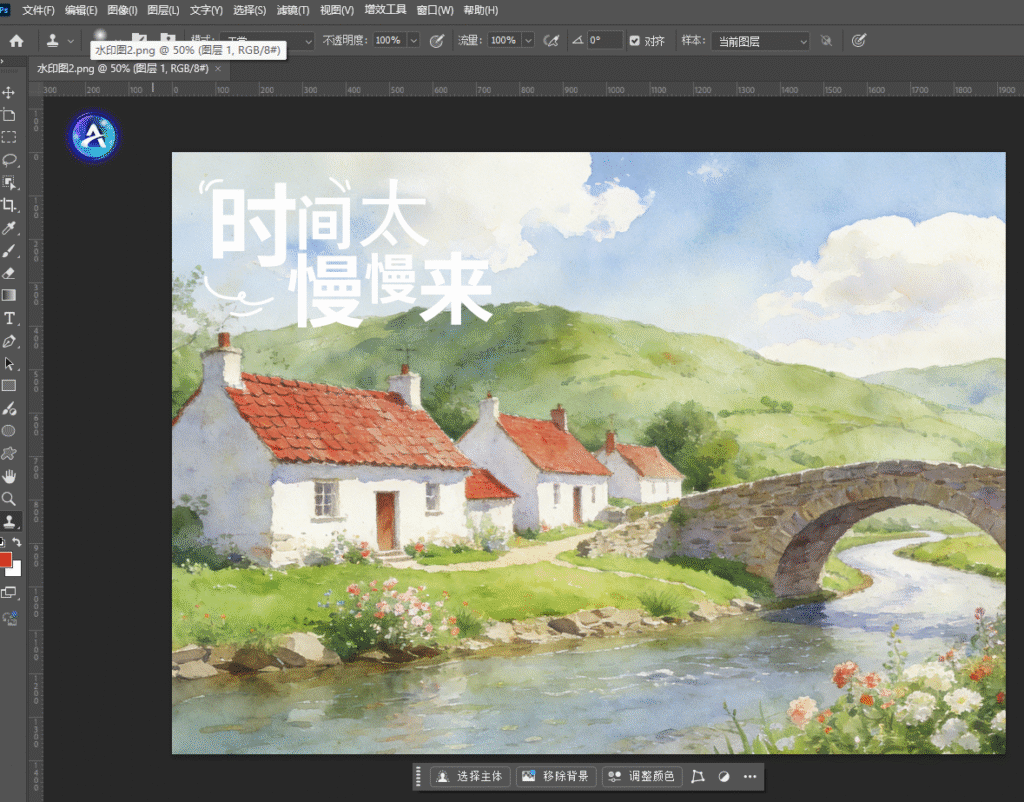The image size is (1024, 802).
Task: Select the Clone Stamp tool in toolbar
Action: click(x=9, y=521)
